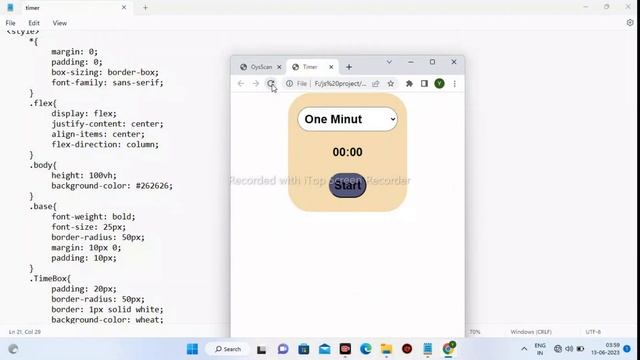Open Microsoft Edge on taskbar
640x360 pixels.
(x=366, y=349)
